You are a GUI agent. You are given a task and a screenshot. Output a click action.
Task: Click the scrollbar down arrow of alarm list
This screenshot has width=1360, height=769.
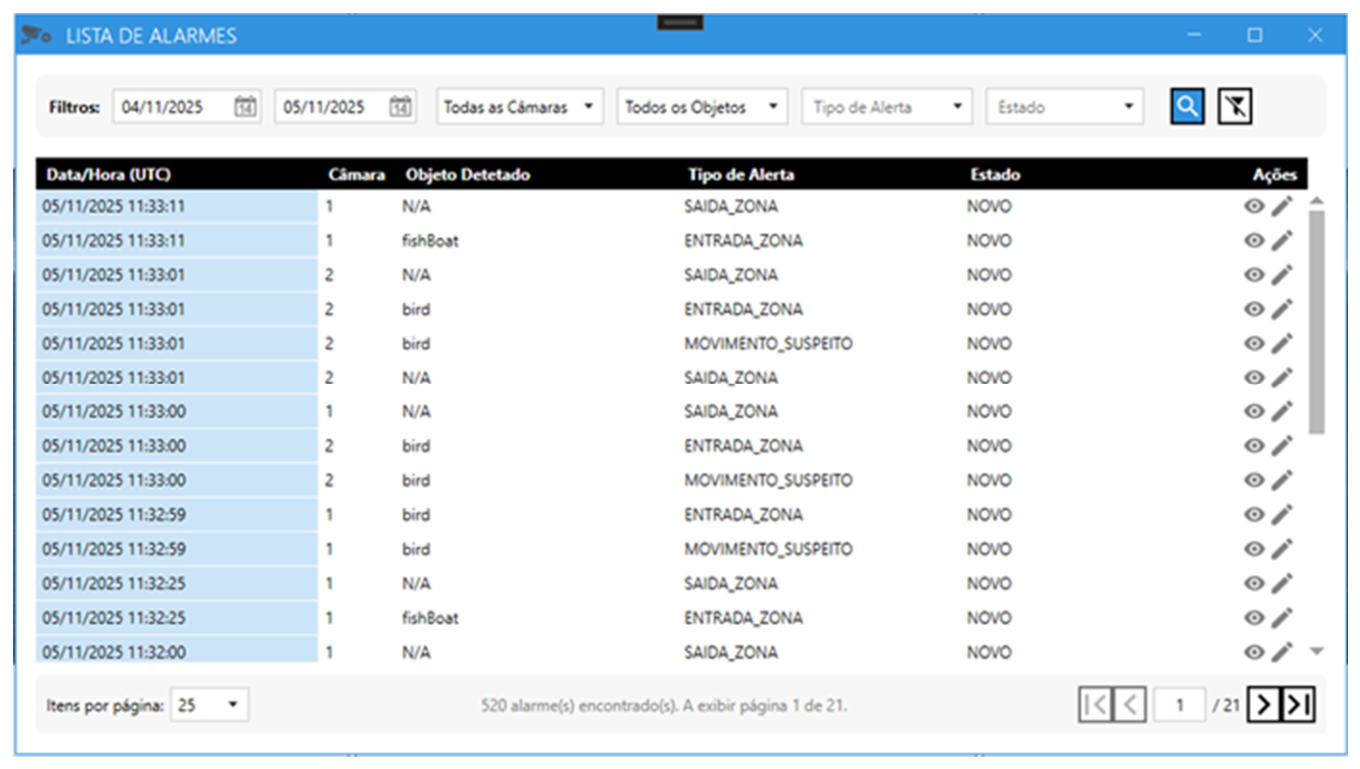click(x=1316, y=652)
